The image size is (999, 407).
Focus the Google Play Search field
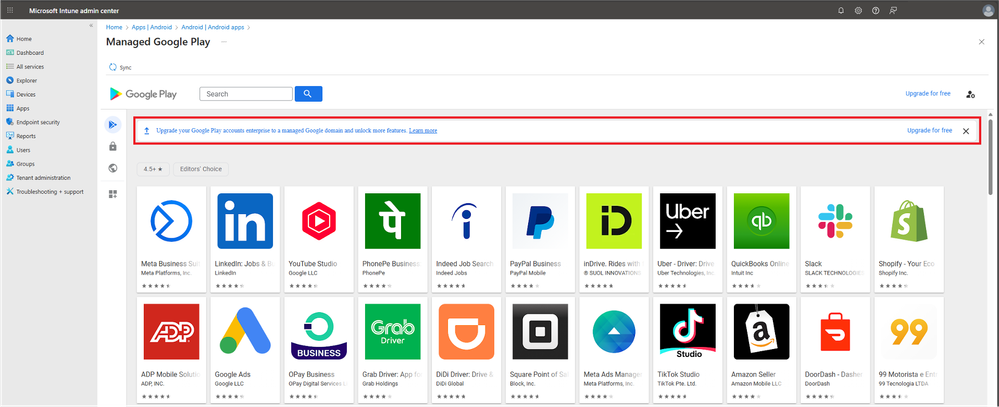(x=246, y=94)
